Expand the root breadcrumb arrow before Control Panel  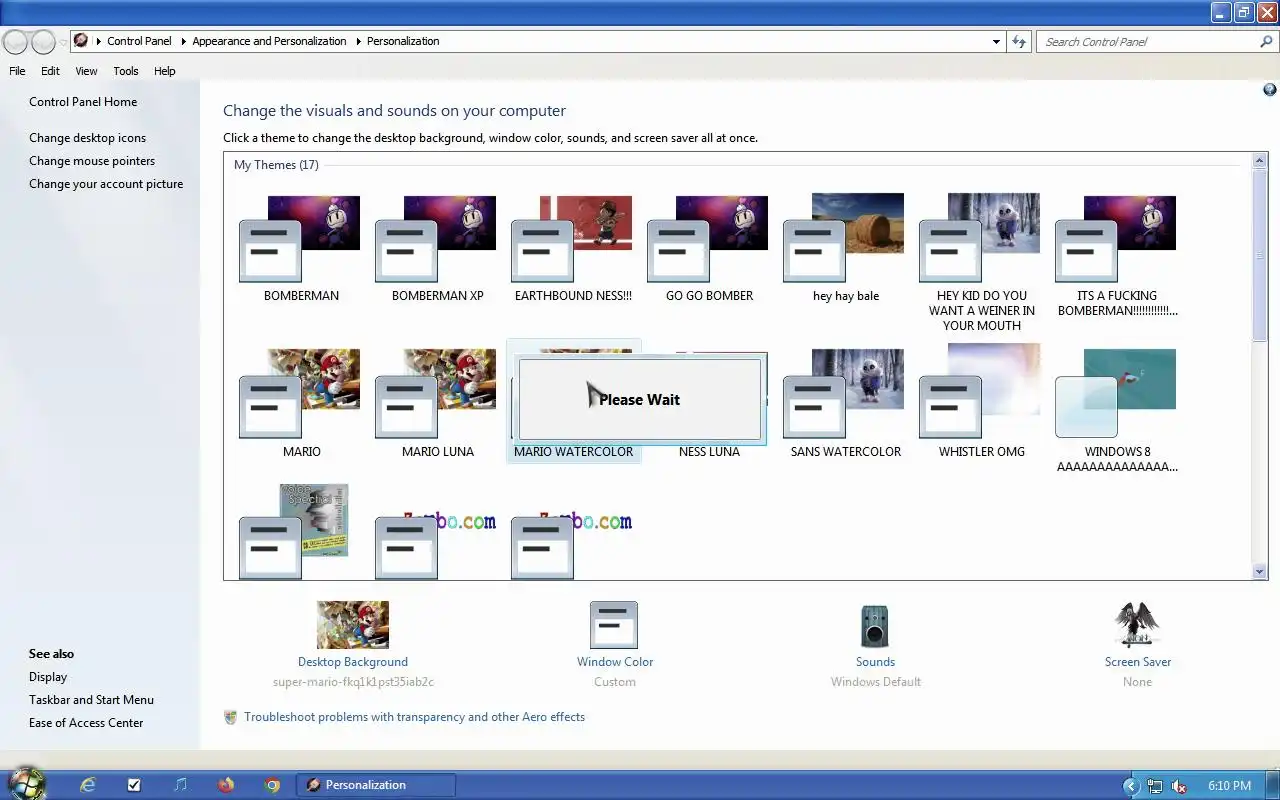(98, 41)
